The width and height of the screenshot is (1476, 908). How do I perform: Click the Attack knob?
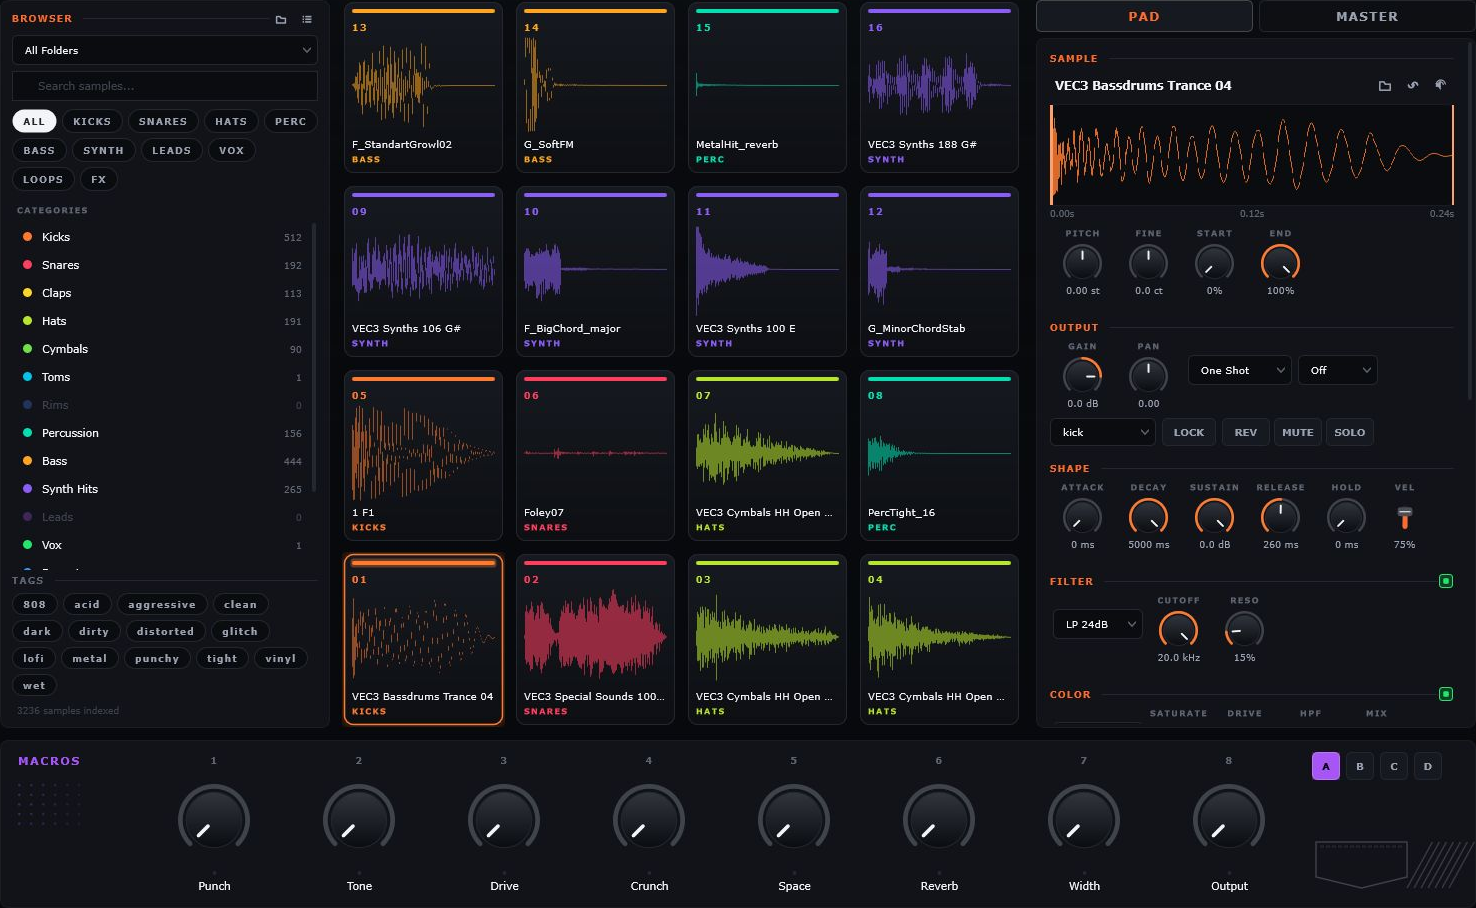click(1082, 517)
